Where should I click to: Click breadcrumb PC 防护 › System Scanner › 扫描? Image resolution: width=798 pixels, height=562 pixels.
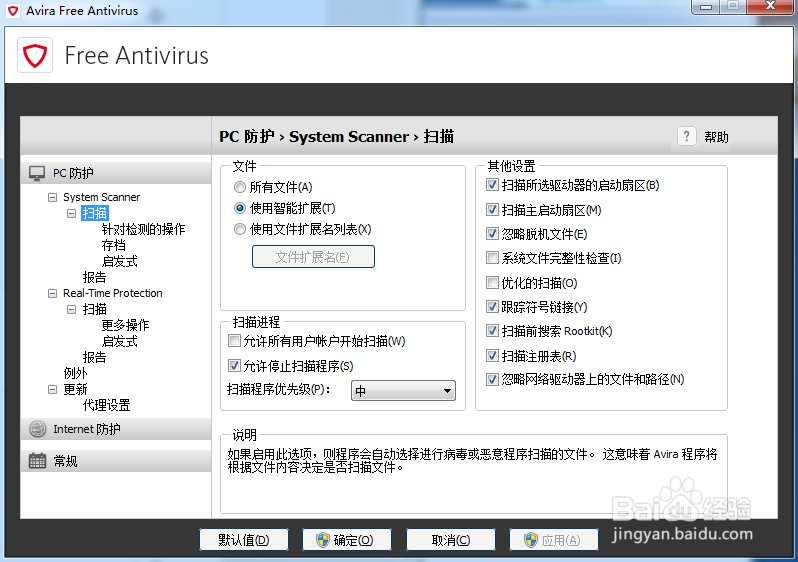[x=336, y=136]
